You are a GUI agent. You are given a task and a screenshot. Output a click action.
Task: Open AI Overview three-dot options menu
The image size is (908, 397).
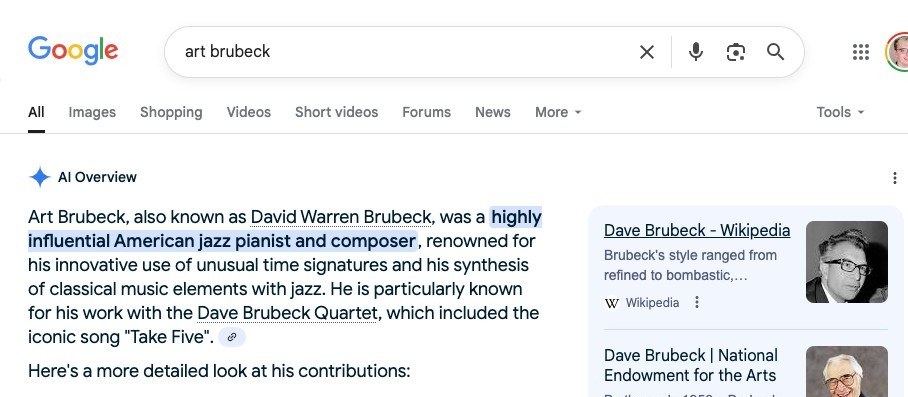click(895, 178)
